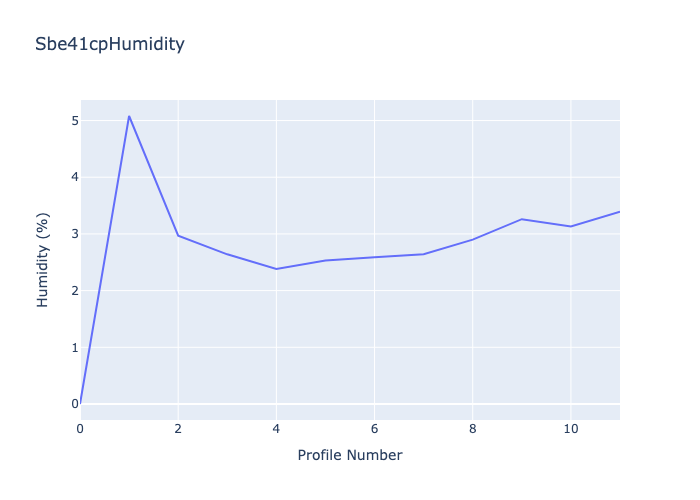Click the line's low point at profile 4
The image size is (700, 500).
click(276, 269)
